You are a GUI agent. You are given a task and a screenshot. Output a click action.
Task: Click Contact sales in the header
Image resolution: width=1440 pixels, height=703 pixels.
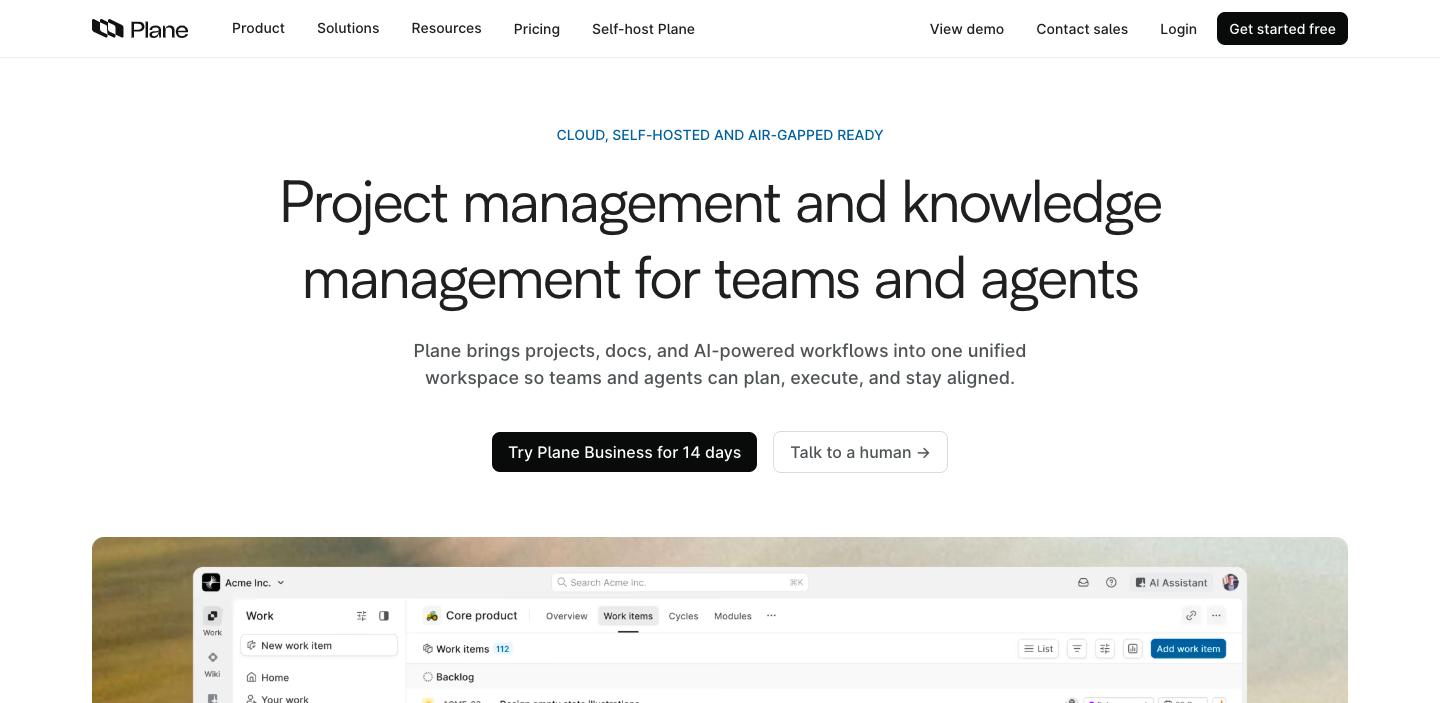click(x=1082, y=29)
